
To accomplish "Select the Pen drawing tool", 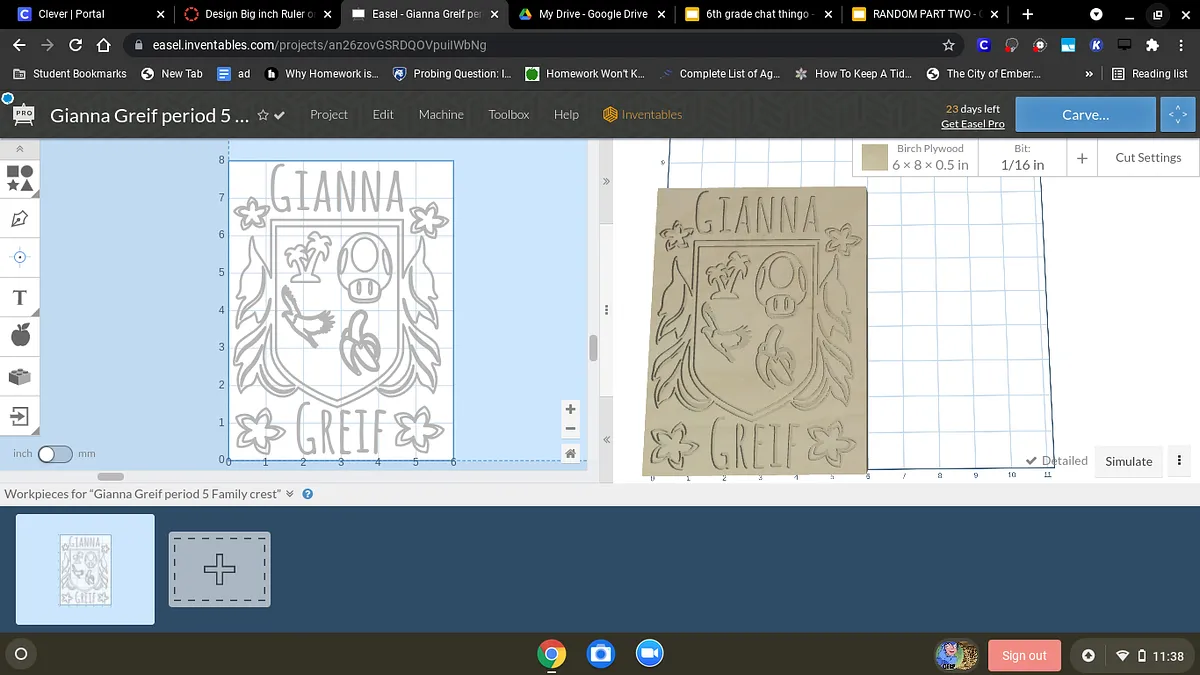I will (x=20, y=218).
